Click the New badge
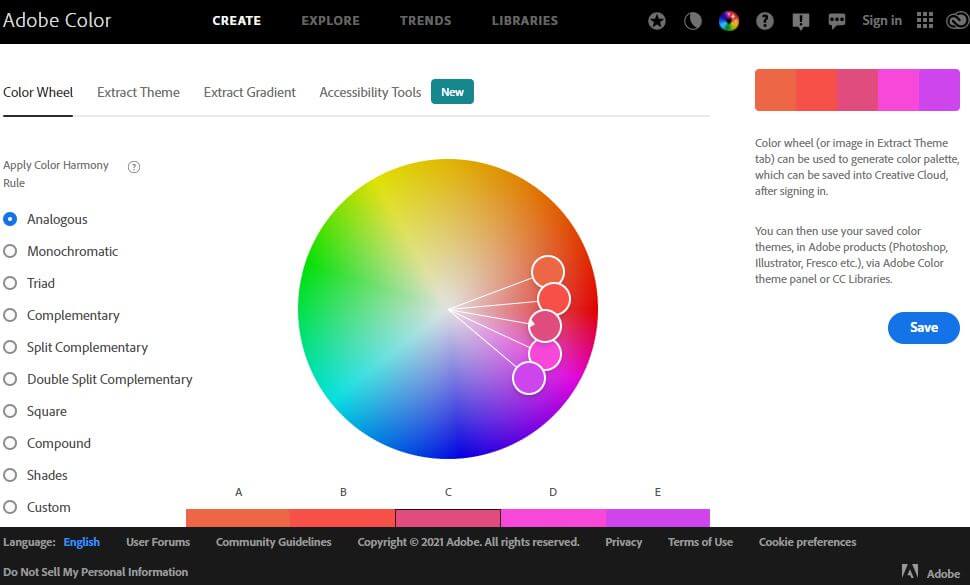Screen dimensions: 970x585 [452, 92]
